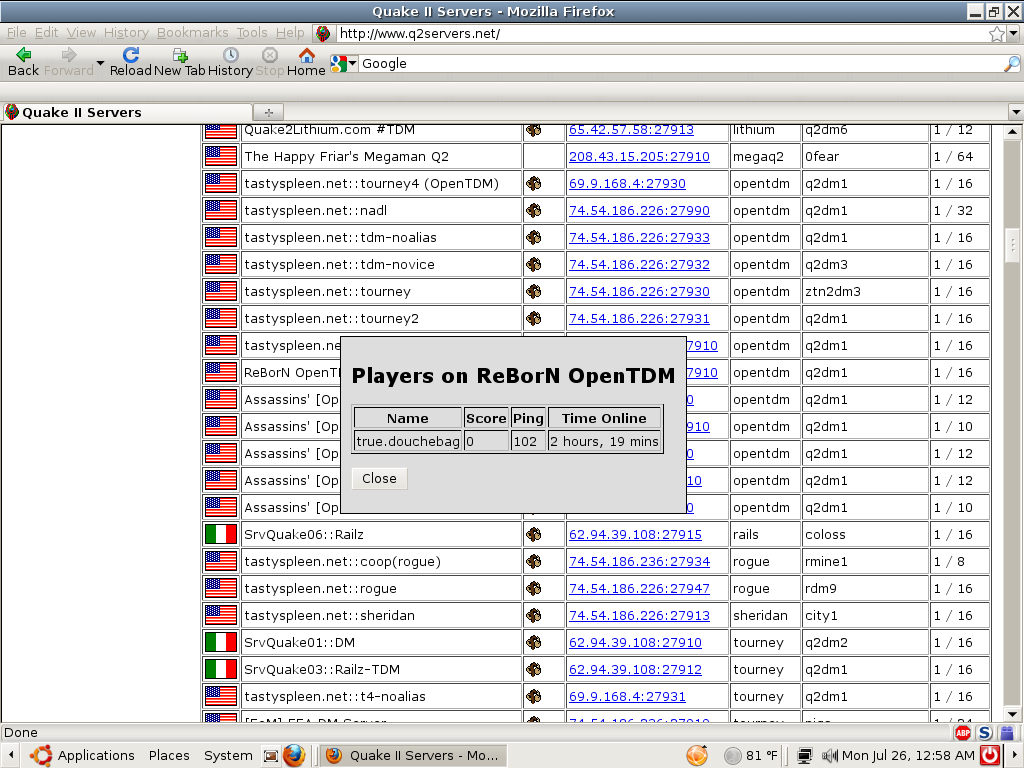Reload the current page
Image resolution: width=1024 pixels, height=768 pixels.
coord(130,55)
